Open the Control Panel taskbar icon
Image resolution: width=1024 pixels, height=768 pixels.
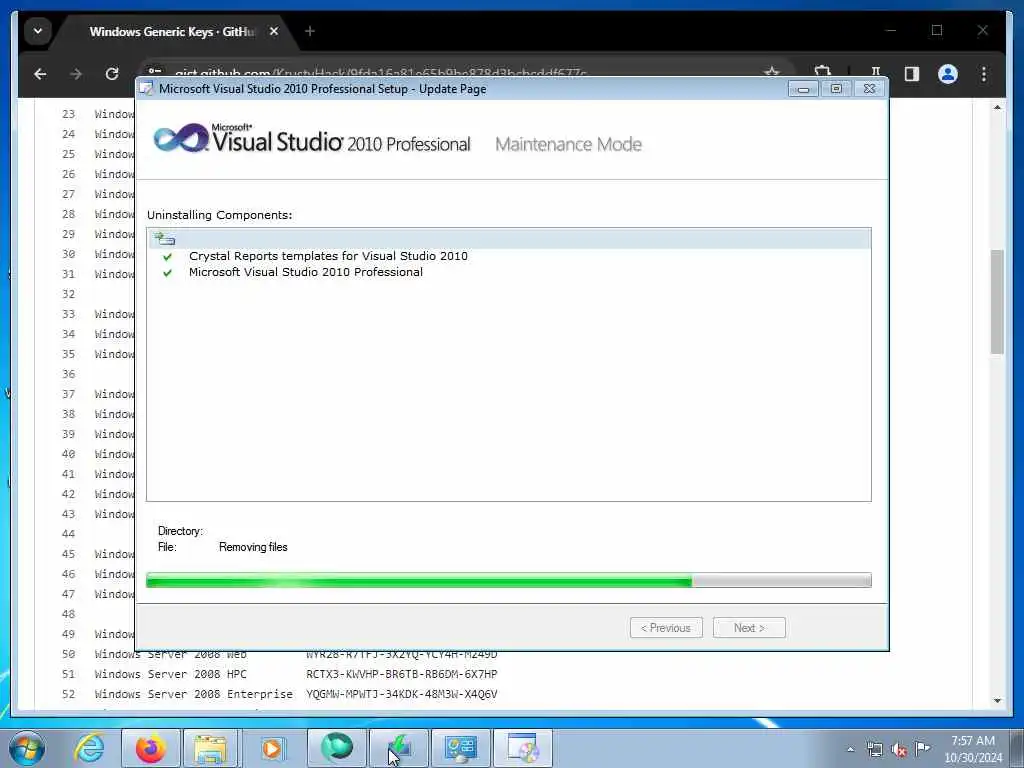coord(460,748)
